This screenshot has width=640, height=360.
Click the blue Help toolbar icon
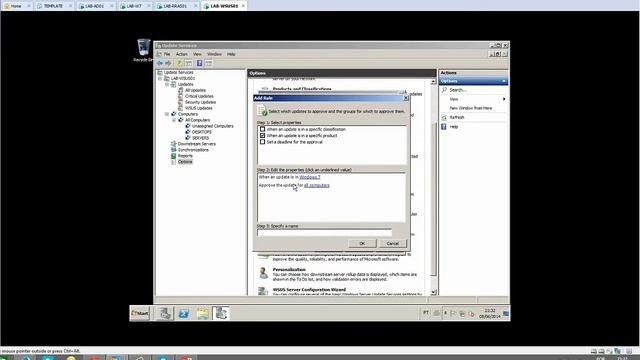[x=199, y=63]
